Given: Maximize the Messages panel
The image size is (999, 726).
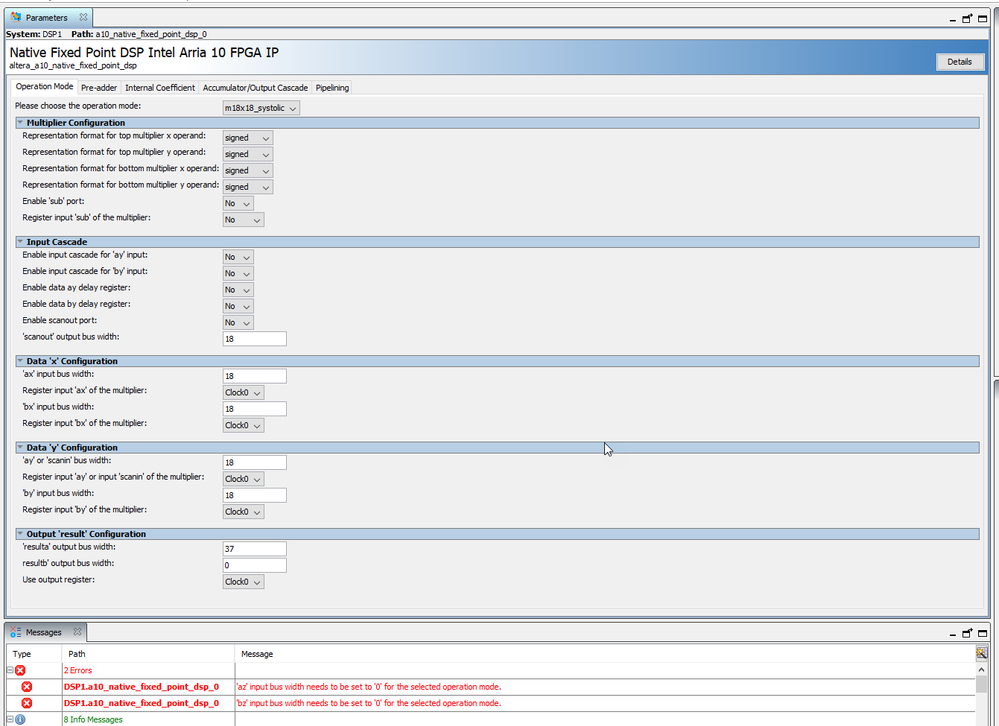Looking at the screenshot, I should pyautogui.click(x=982, y=633).
